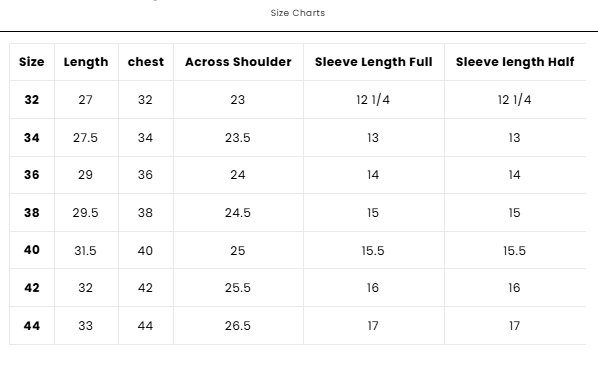Click the Sleeve length Half header

tap(515, 62)
